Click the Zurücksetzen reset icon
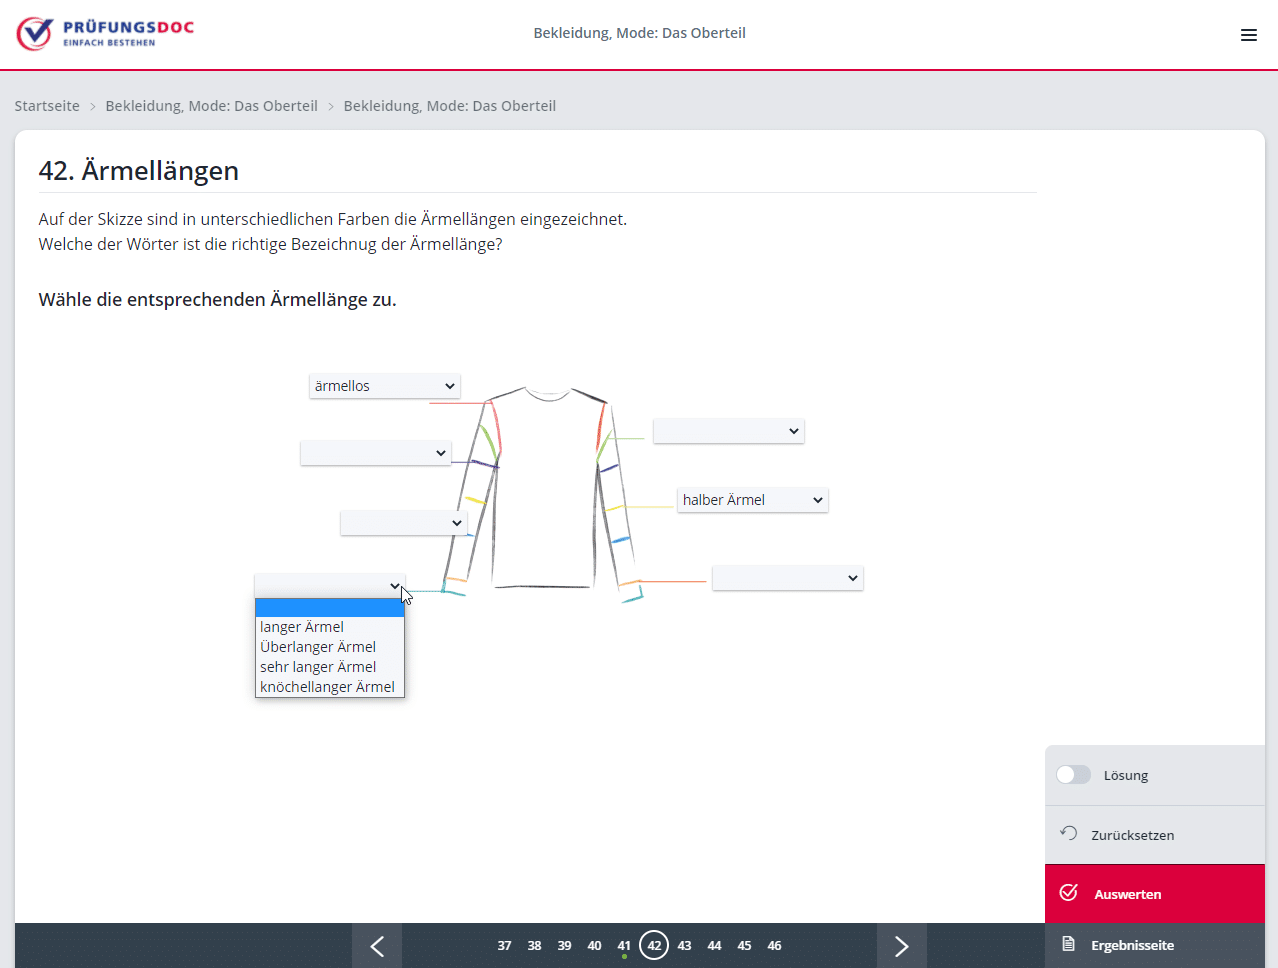The image size is (1278, 968). pyautogui.click(x=1068, y=834)
